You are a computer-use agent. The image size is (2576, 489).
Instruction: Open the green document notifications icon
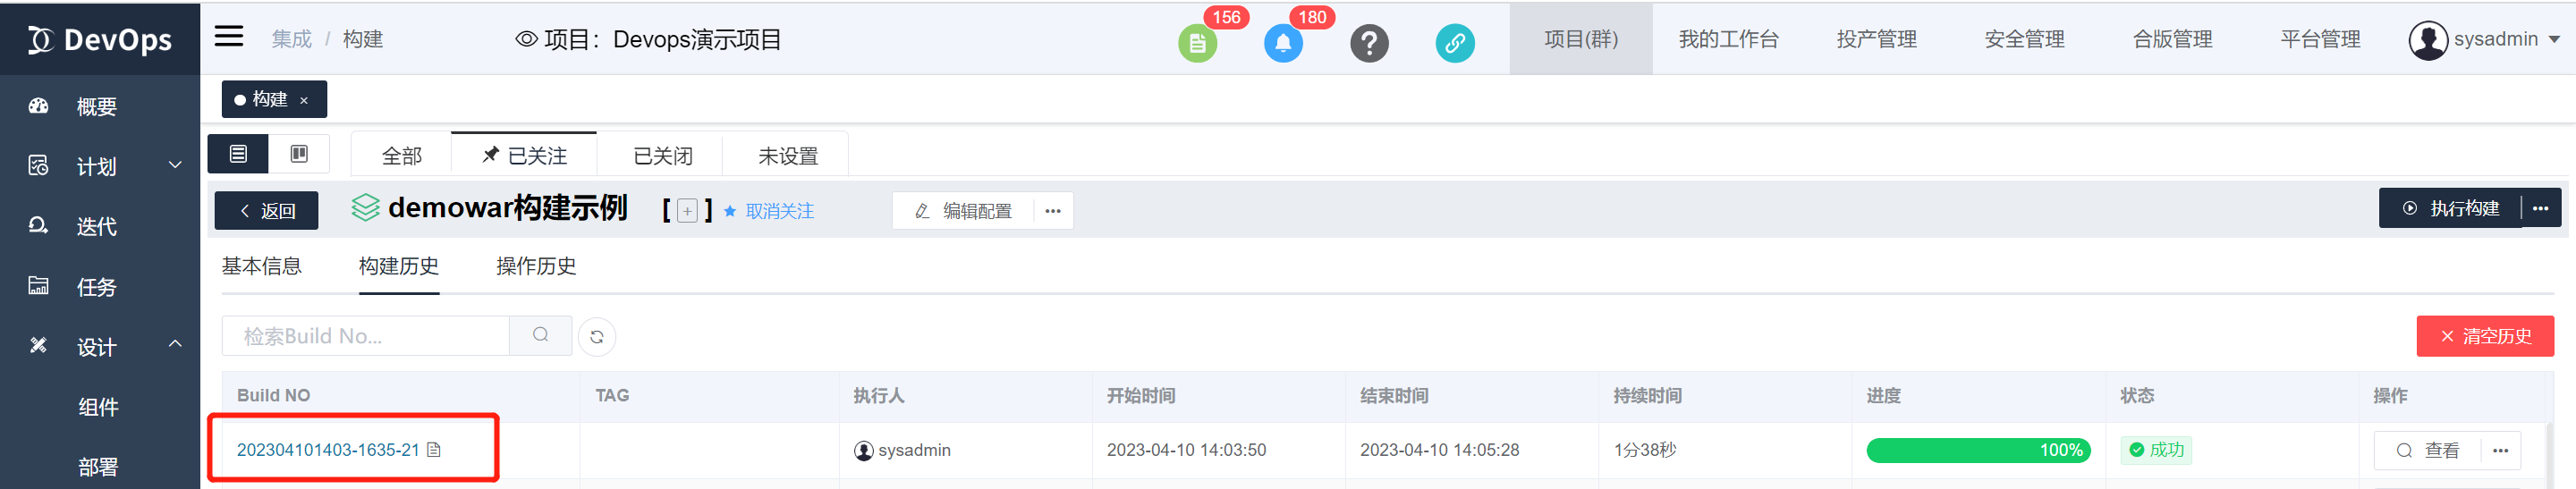coord(1197,43)
